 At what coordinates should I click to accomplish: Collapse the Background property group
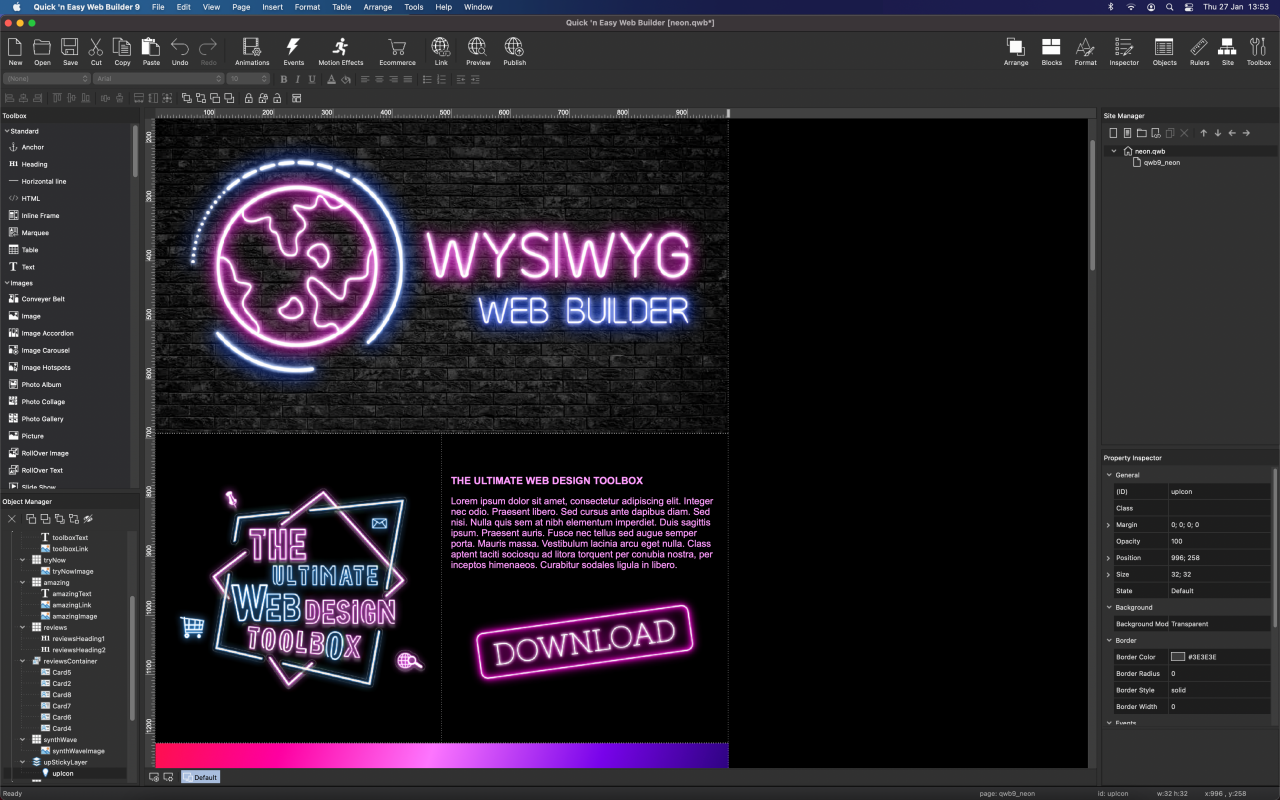click(x=1109, y=607)
